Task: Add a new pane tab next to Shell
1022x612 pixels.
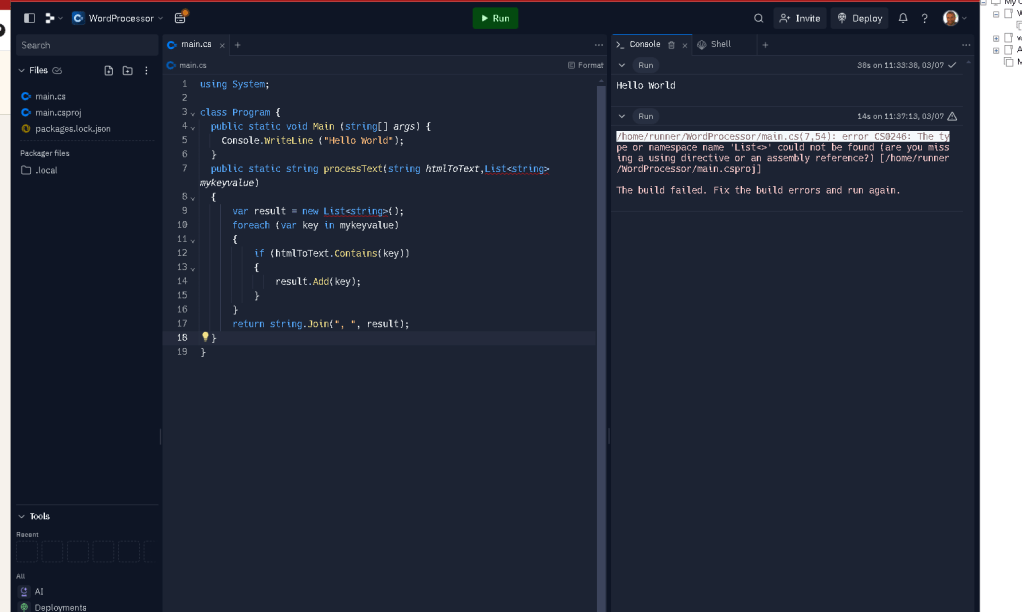Action: (x=765, y=45)
